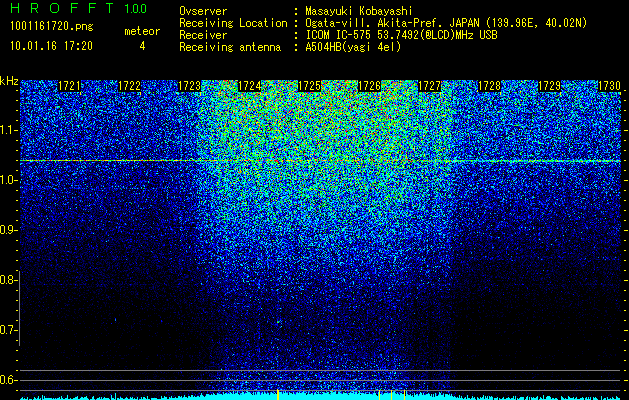Click the date stamp 10.01.16 17:20
Viewport: 629px width, 400px height.
pyautogui.click(x=51, y=46)
